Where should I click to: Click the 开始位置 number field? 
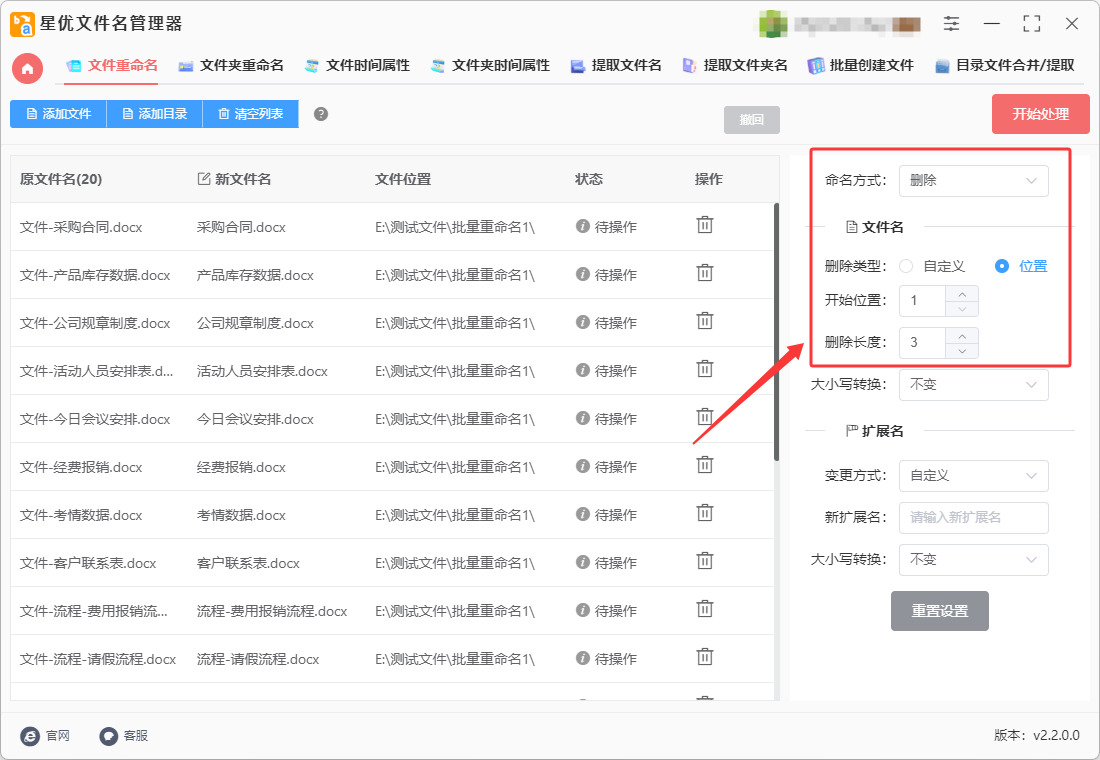point(923,301)
